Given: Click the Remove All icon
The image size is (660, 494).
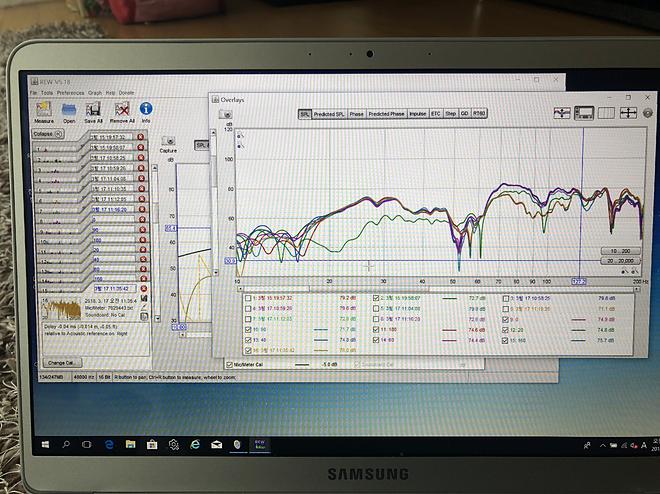Looking at the screenshot, I should click(122, 110).
